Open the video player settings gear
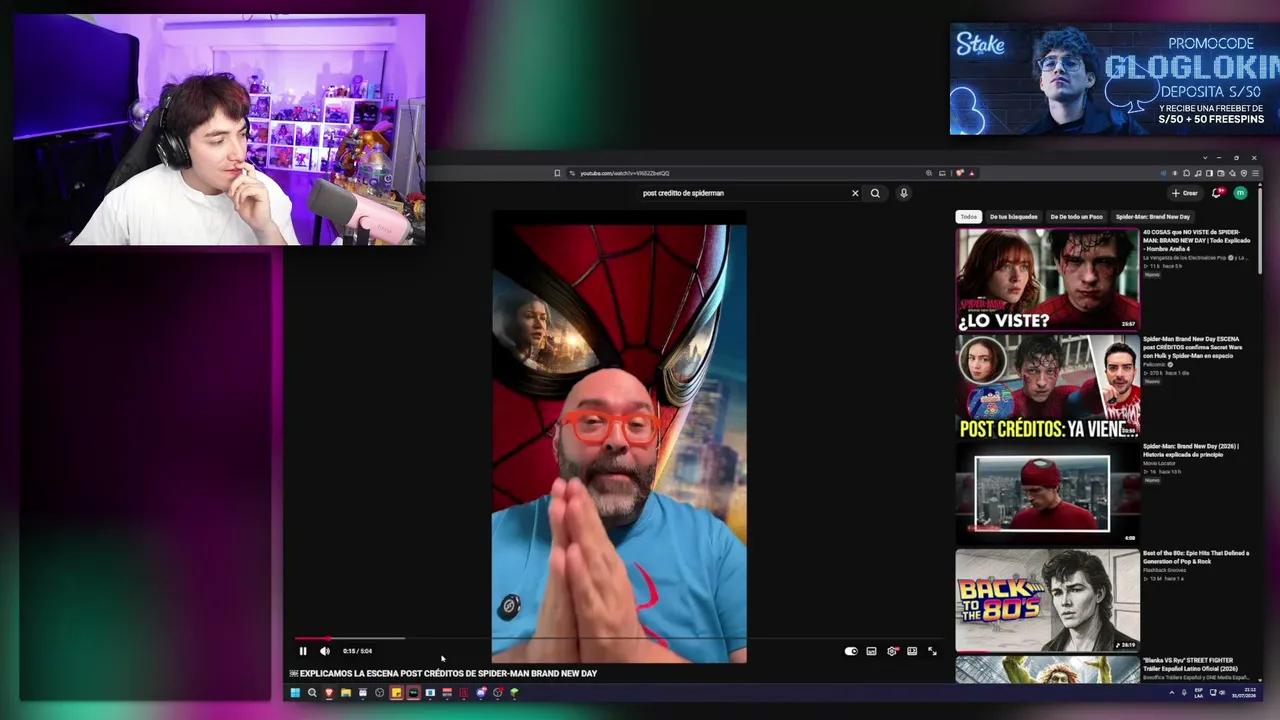Screen dimensions: 1280x720 (x=892, y=651)
